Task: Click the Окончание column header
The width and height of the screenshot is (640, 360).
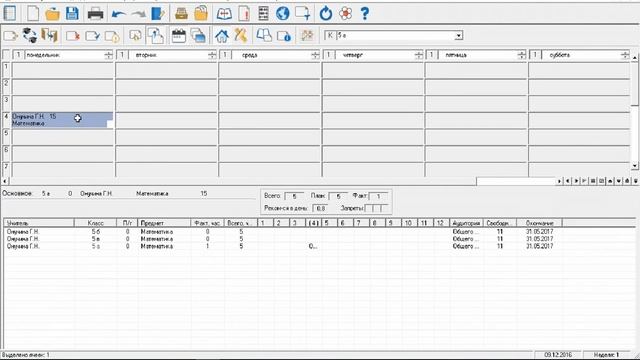Action: pyautogui.click(x=540, y=223)
